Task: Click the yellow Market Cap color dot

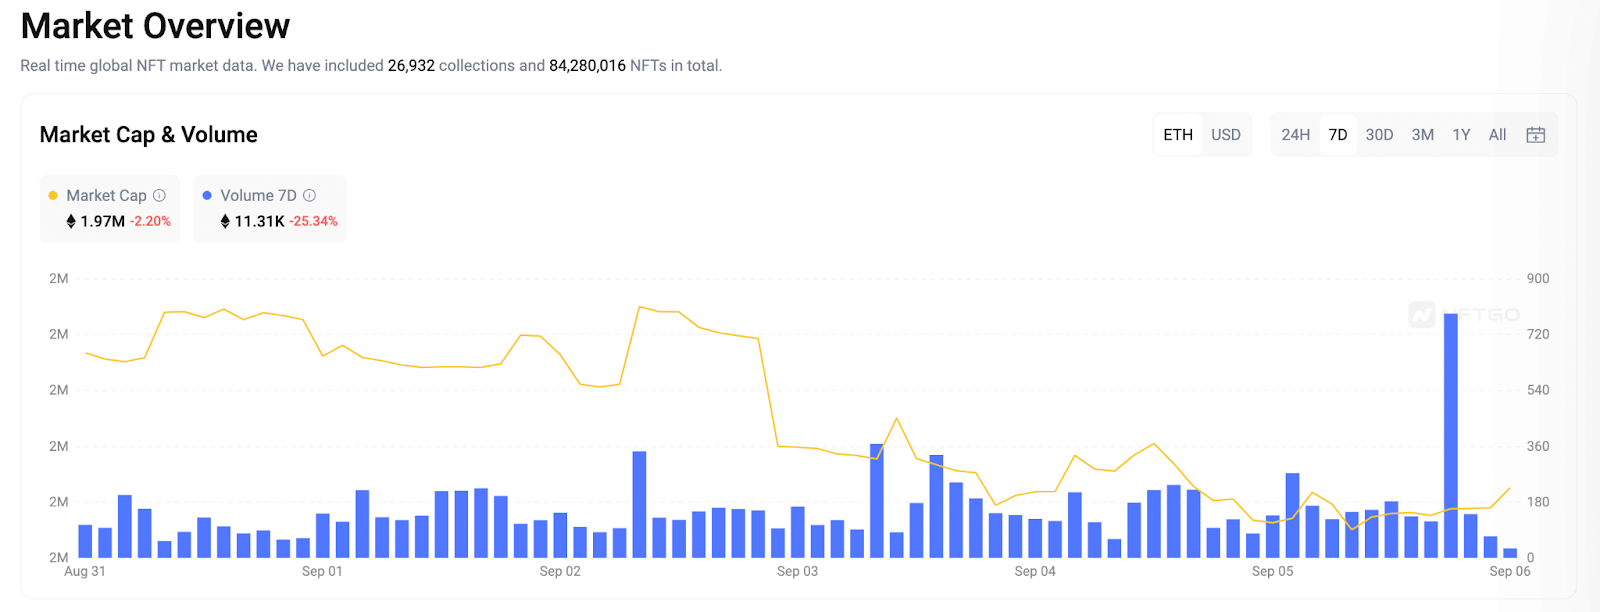Action: click(53, 195)
